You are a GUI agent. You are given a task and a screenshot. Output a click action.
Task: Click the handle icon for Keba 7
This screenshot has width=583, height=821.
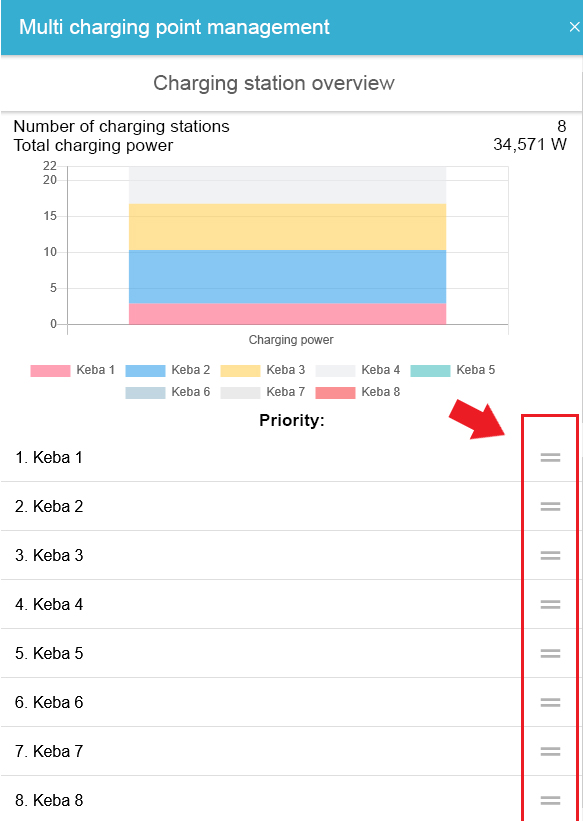pyautogui.click(x=550, y=751)
